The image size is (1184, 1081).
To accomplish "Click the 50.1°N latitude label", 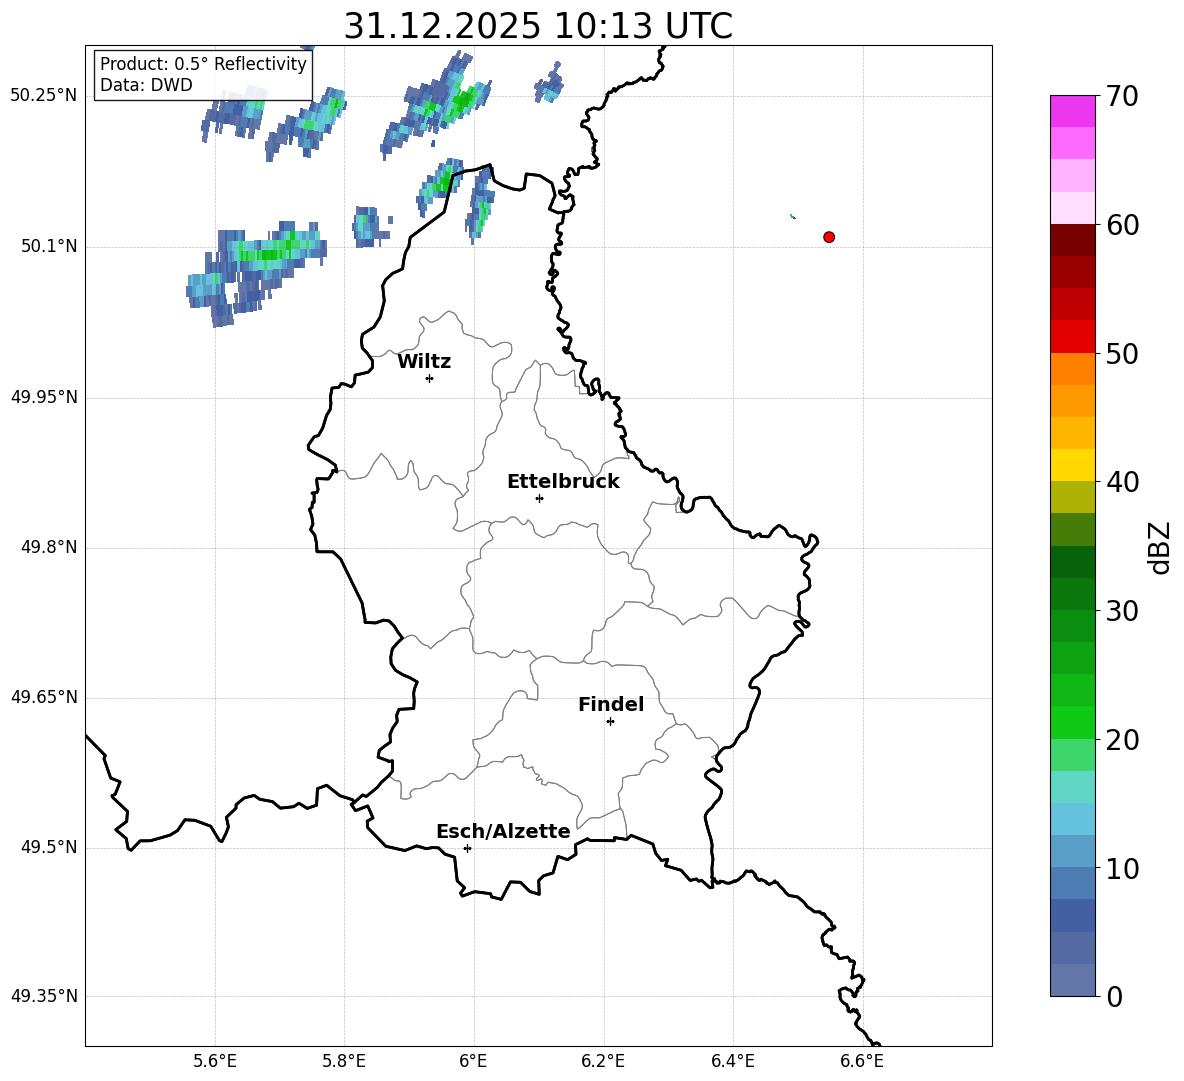I will click(x=49, y=246).
